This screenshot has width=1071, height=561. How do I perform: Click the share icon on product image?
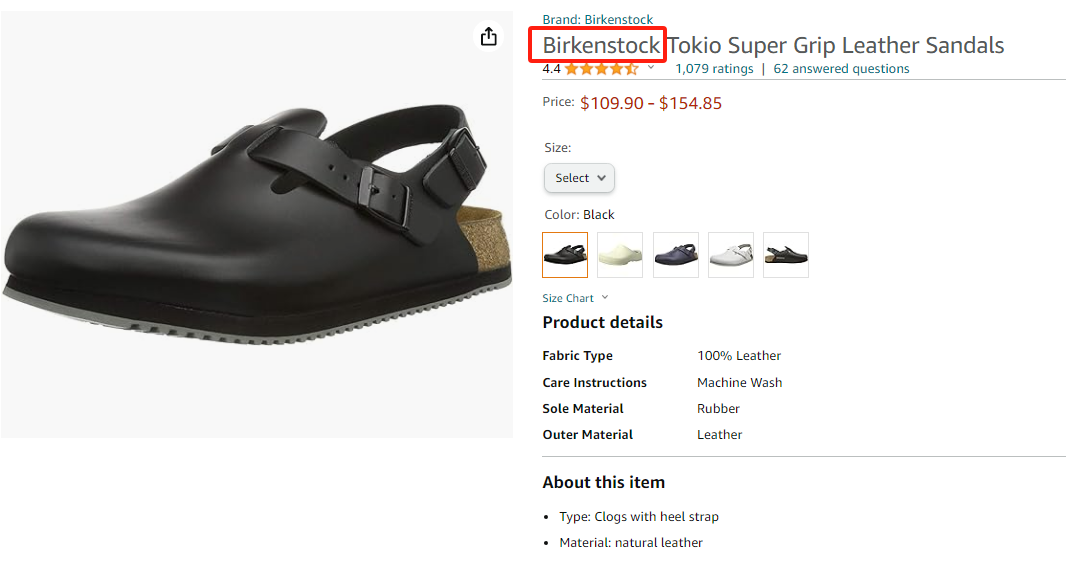(x=488, y=37)
